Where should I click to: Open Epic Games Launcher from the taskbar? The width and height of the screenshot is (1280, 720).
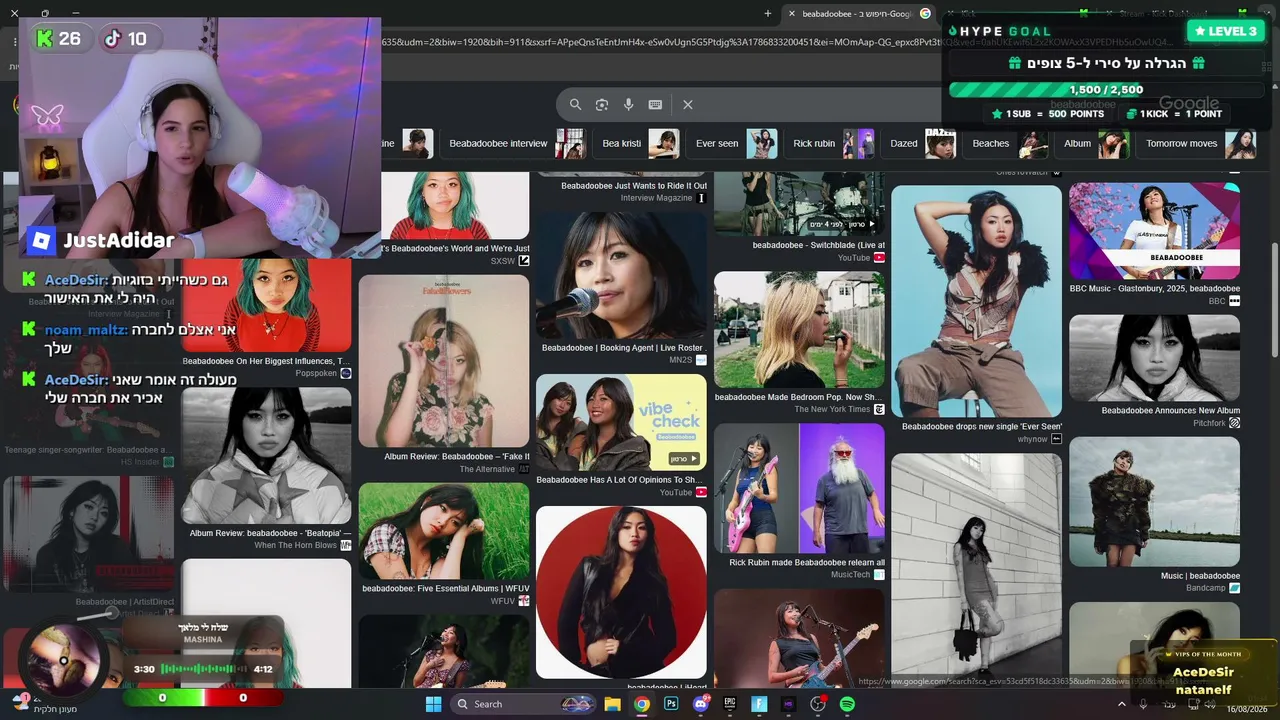(x=730, y=704)
